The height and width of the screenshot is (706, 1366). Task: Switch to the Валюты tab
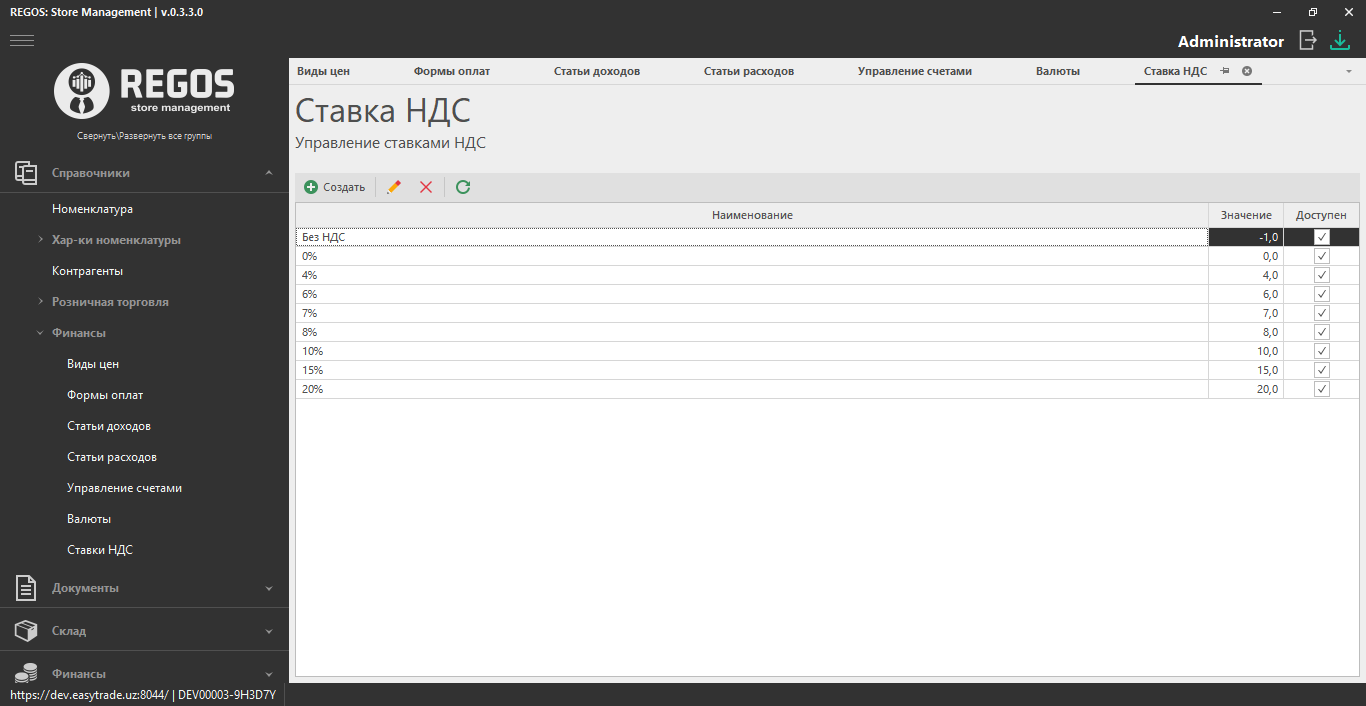click(1057, 71)
